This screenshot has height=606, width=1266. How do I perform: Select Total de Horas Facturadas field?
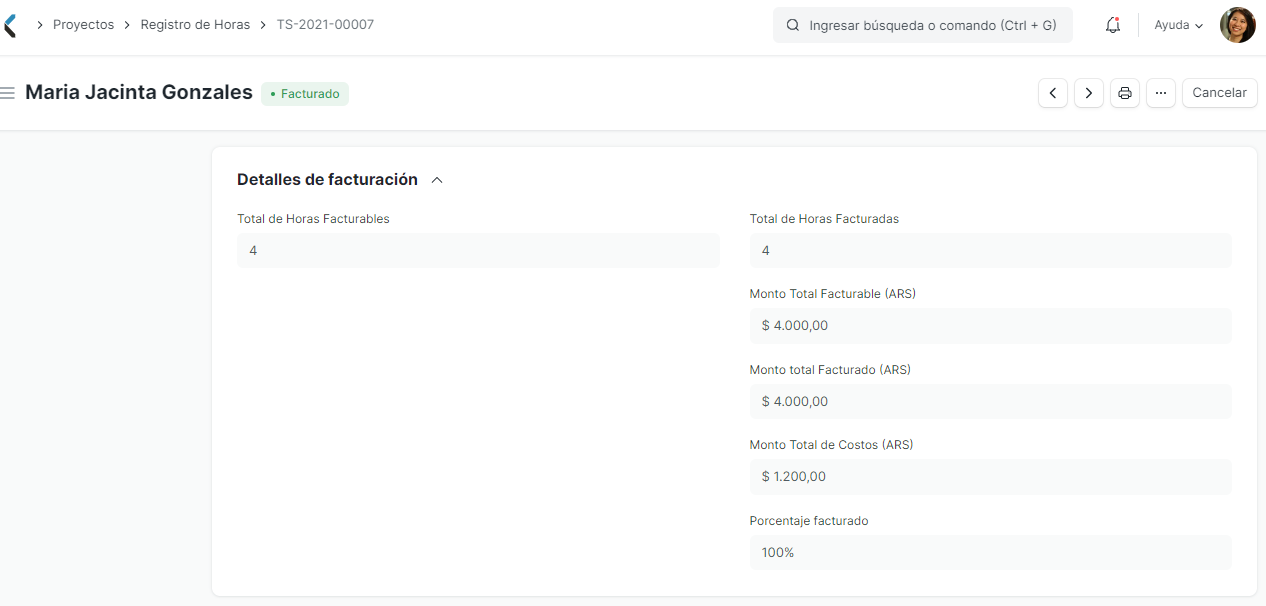[990, 250]
